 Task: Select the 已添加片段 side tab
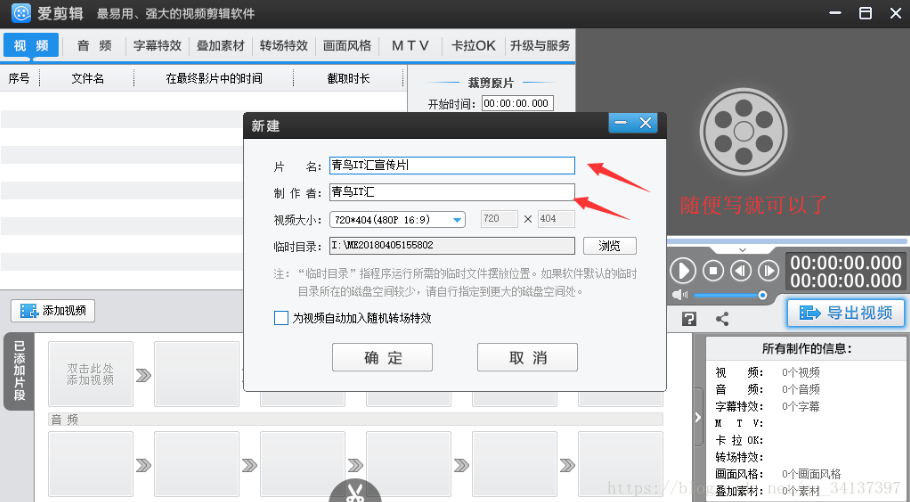tap(19, 371)
